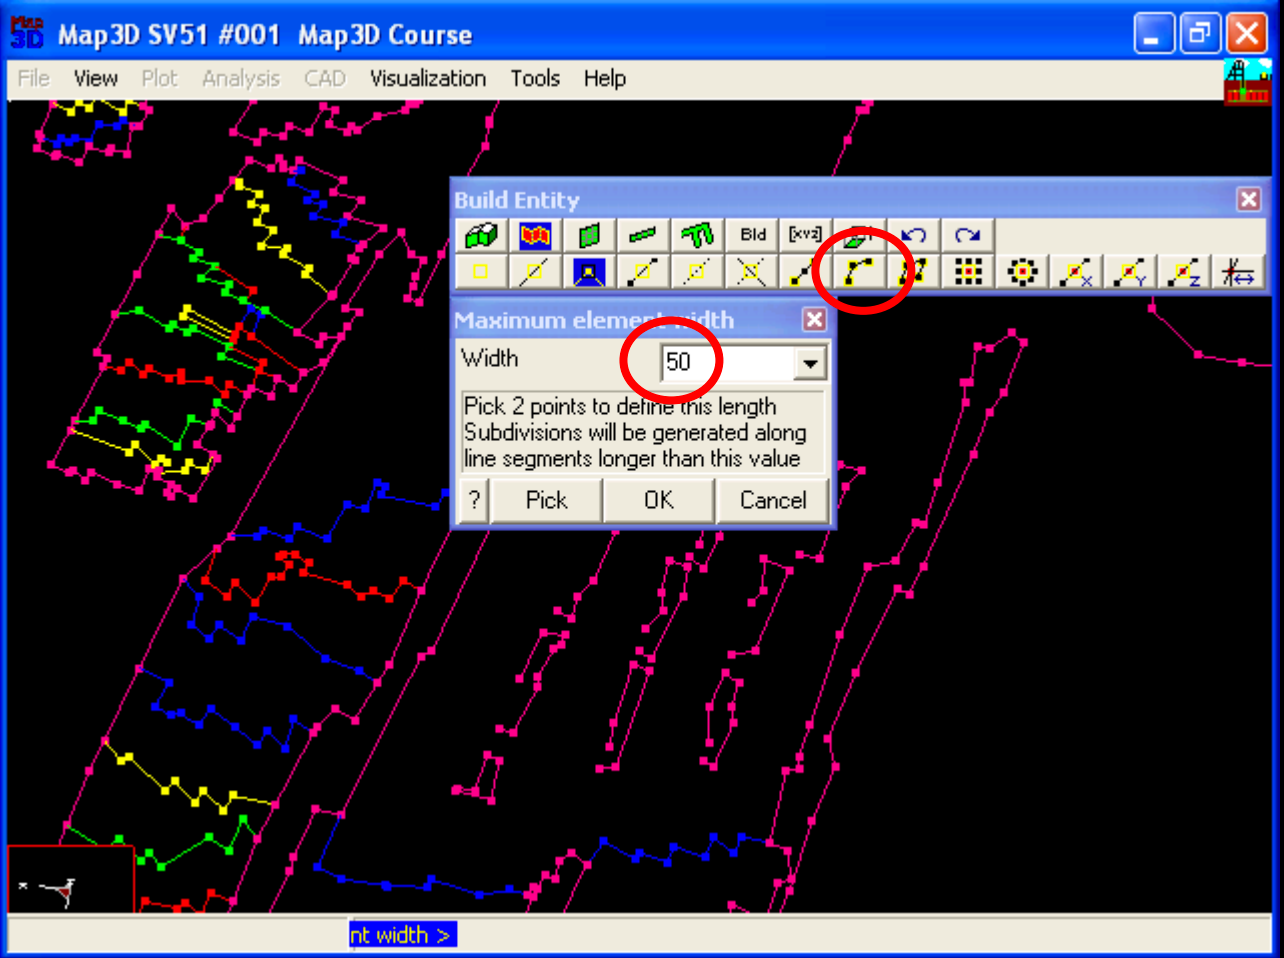Open the CAD menu
Screen dimensions: 1284x958
click(x=325, y=78)
